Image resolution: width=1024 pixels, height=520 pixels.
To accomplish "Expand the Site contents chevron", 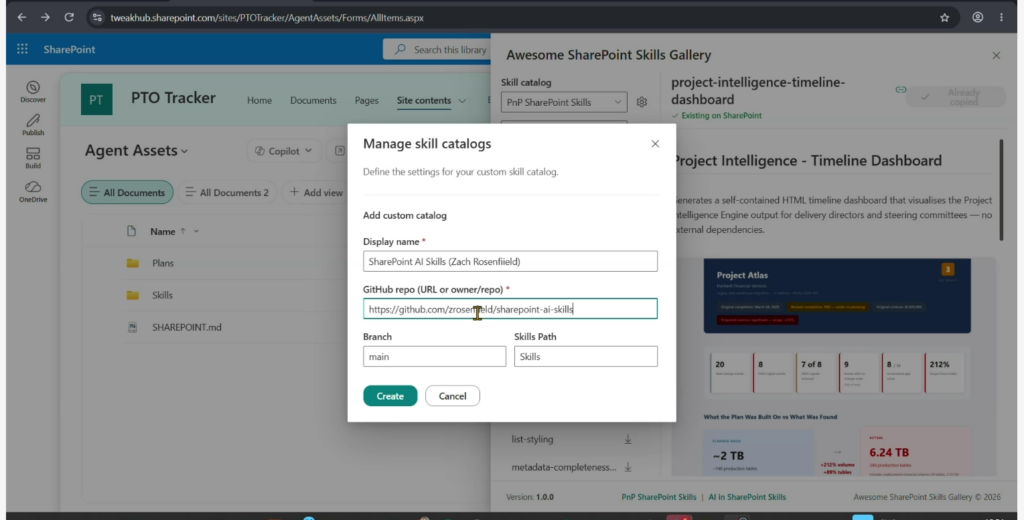I will pos(462,101).
